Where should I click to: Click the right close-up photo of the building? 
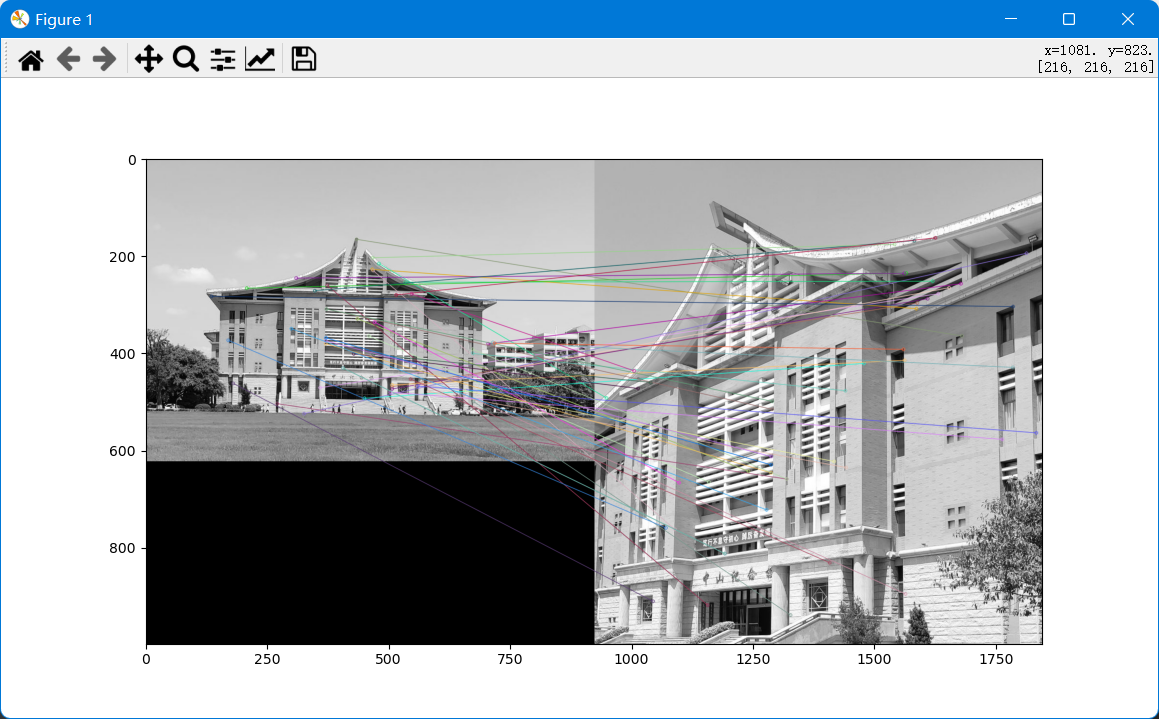pos(818,402)
